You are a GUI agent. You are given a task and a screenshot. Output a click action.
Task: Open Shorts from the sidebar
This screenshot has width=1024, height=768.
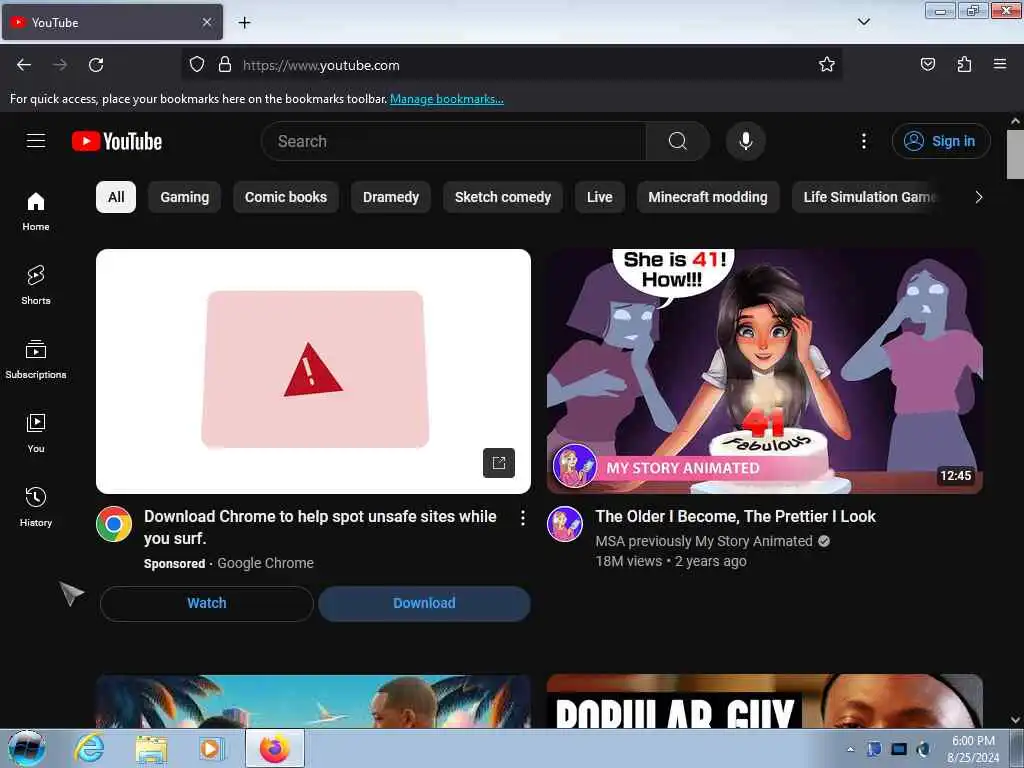[36, 285]
